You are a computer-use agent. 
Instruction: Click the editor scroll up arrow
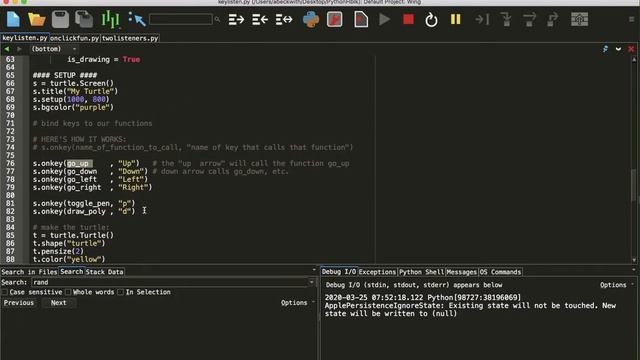634,60
